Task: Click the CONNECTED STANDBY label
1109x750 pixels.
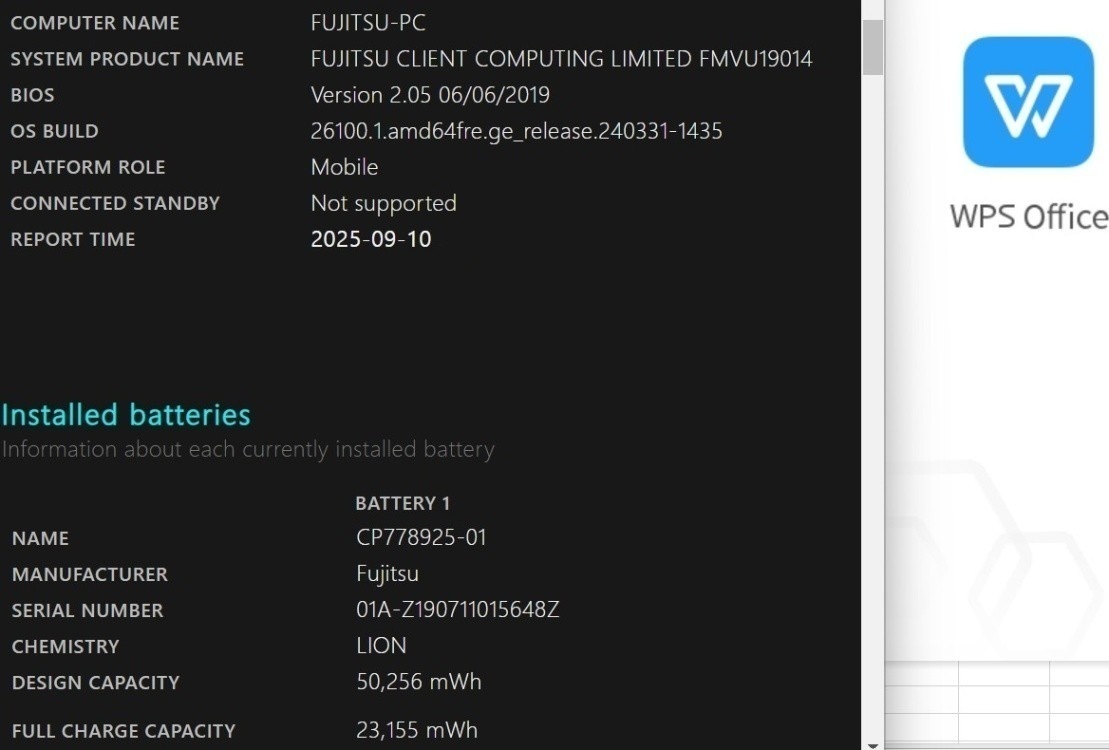Action: pos(115,203)
